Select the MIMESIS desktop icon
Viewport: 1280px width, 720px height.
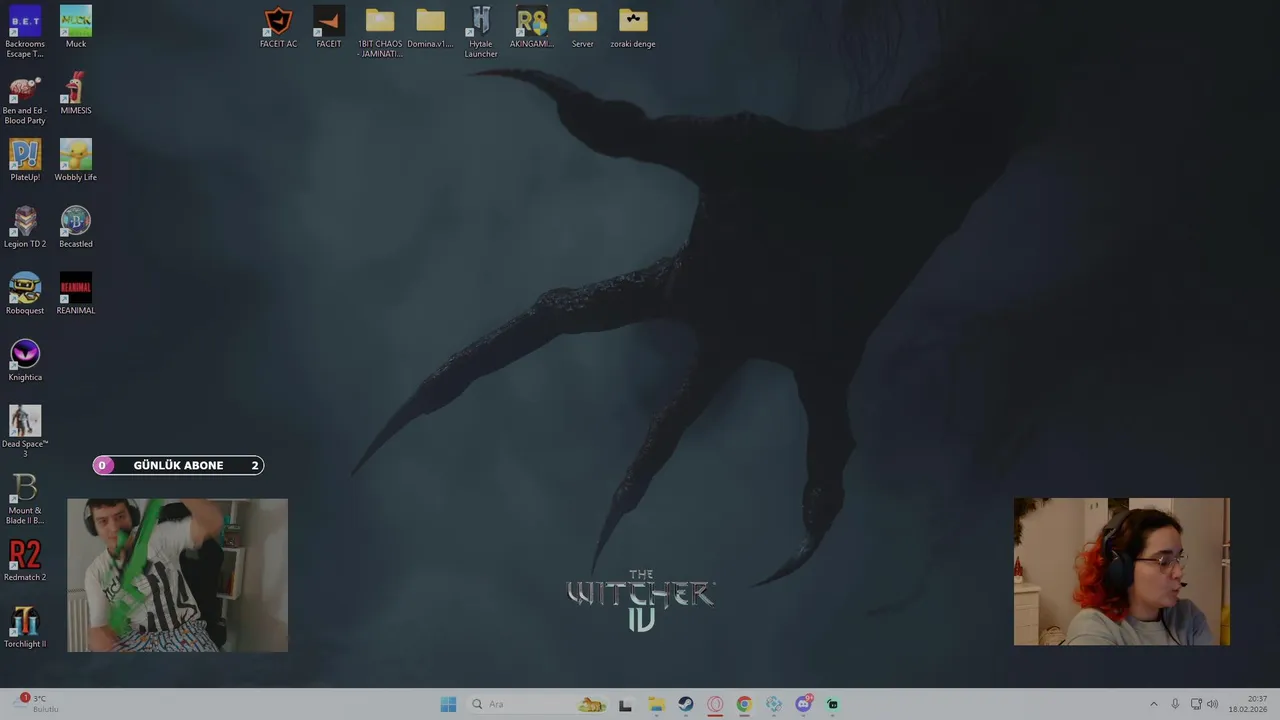(x=76, y=94)
